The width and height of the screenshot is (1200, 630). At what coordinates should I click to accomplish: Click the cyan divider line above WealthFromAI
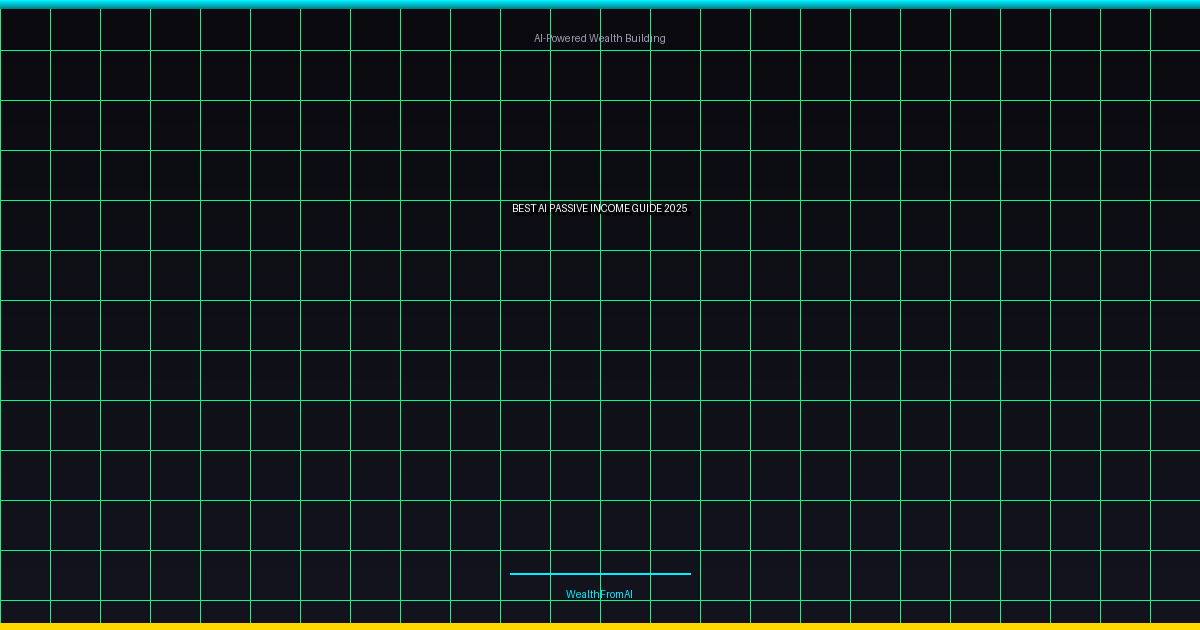tap(600, 574)
